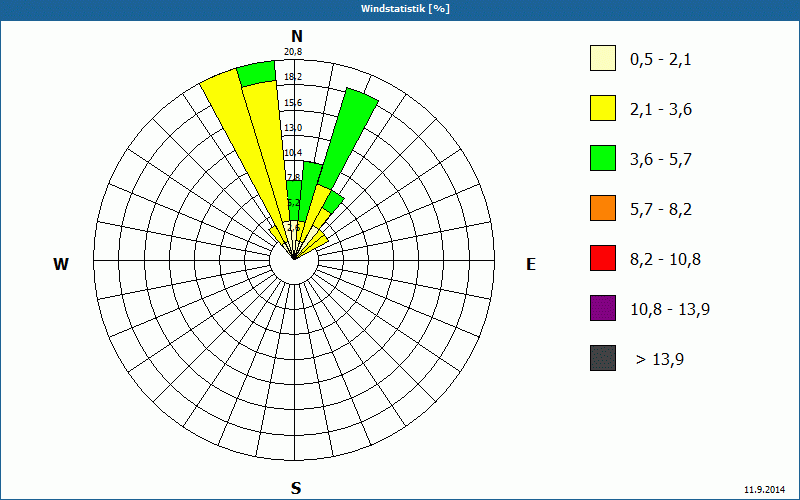Click the yellow 2,1 - 3,6 legend swatch
Viewport: 800px width, 500px height.
(x=603, y=108)
